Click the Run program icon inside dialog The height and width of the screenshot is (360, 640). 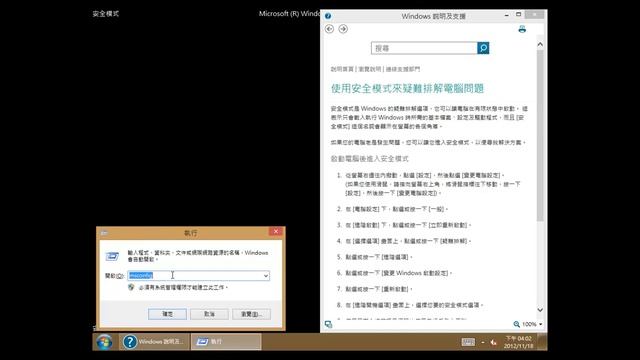112,256
